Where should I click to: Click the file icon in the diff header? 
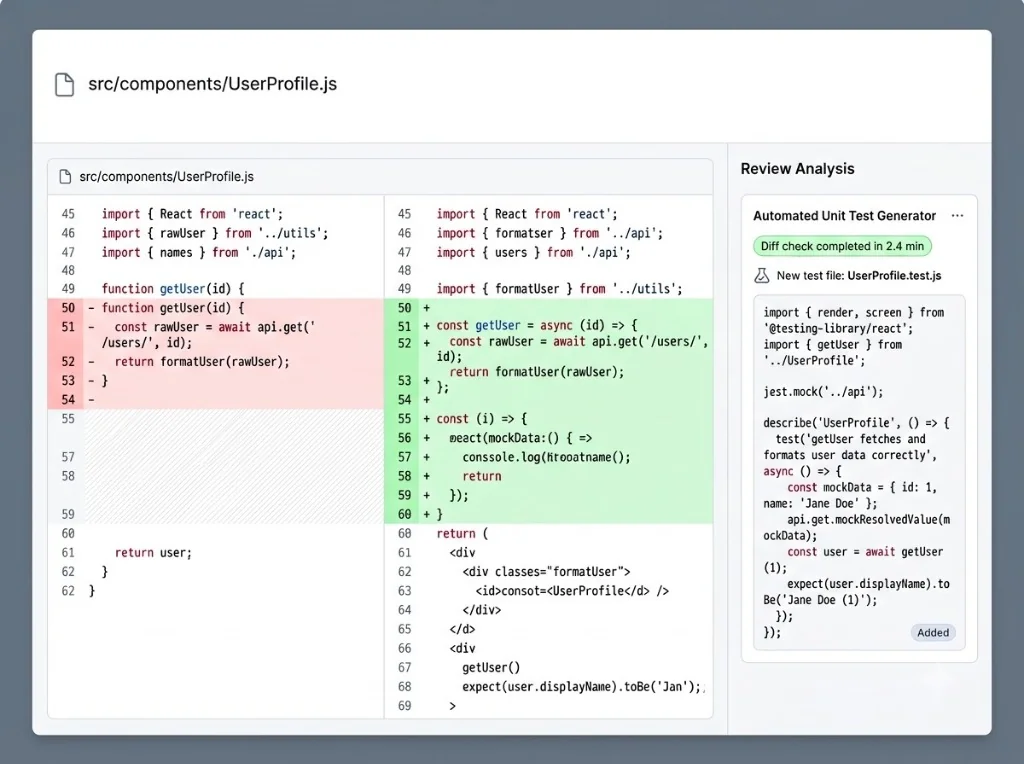pyautogui.click(x=65, y=177)
